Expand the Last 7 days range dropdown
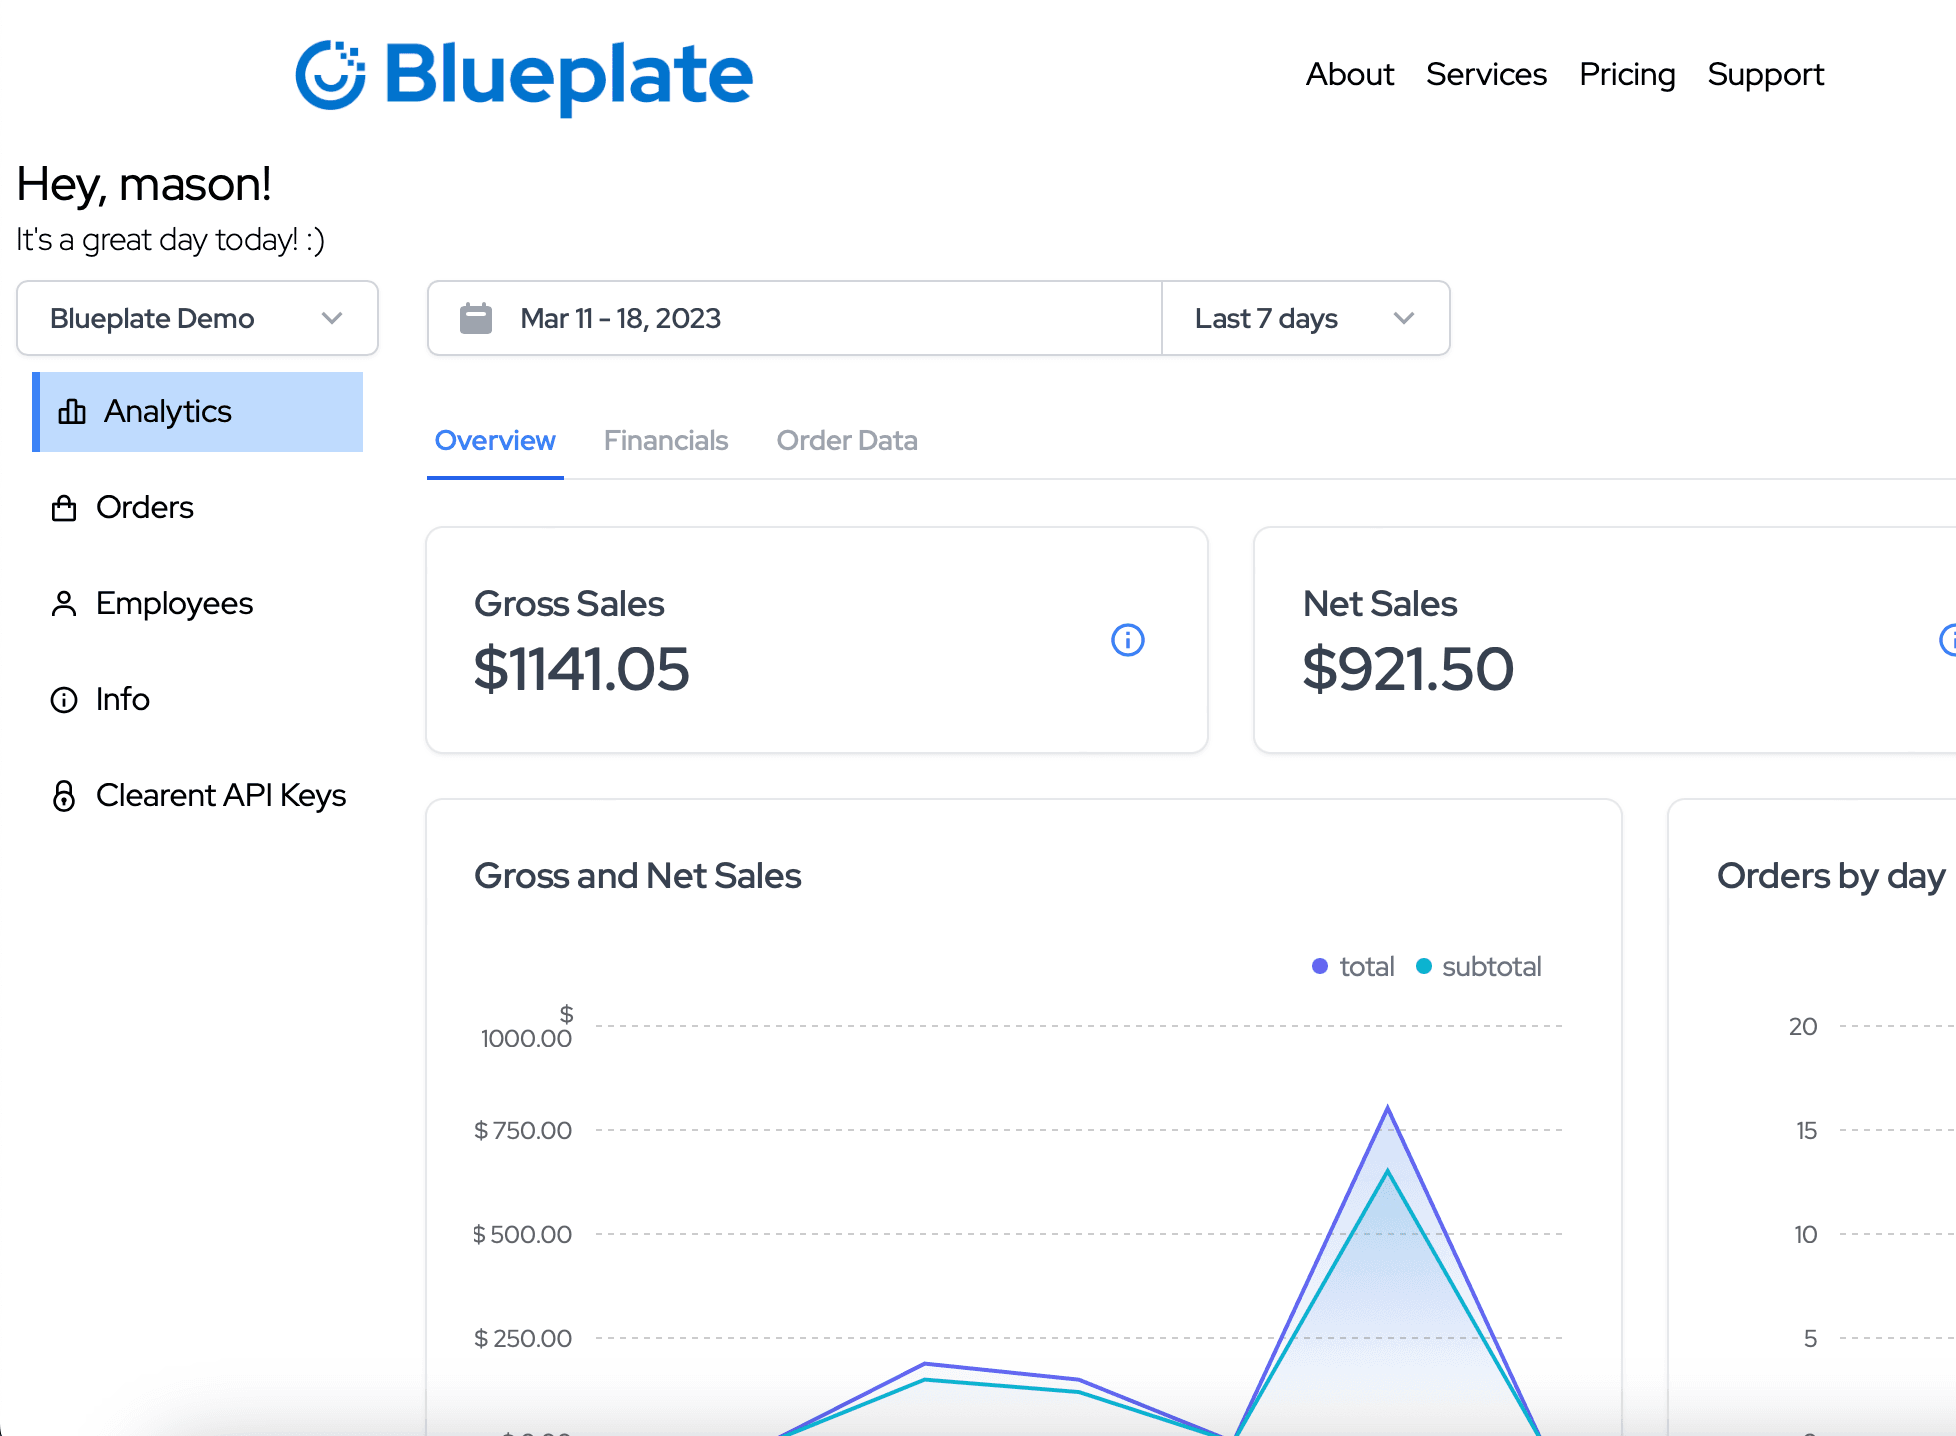 tap(1306, 318)
